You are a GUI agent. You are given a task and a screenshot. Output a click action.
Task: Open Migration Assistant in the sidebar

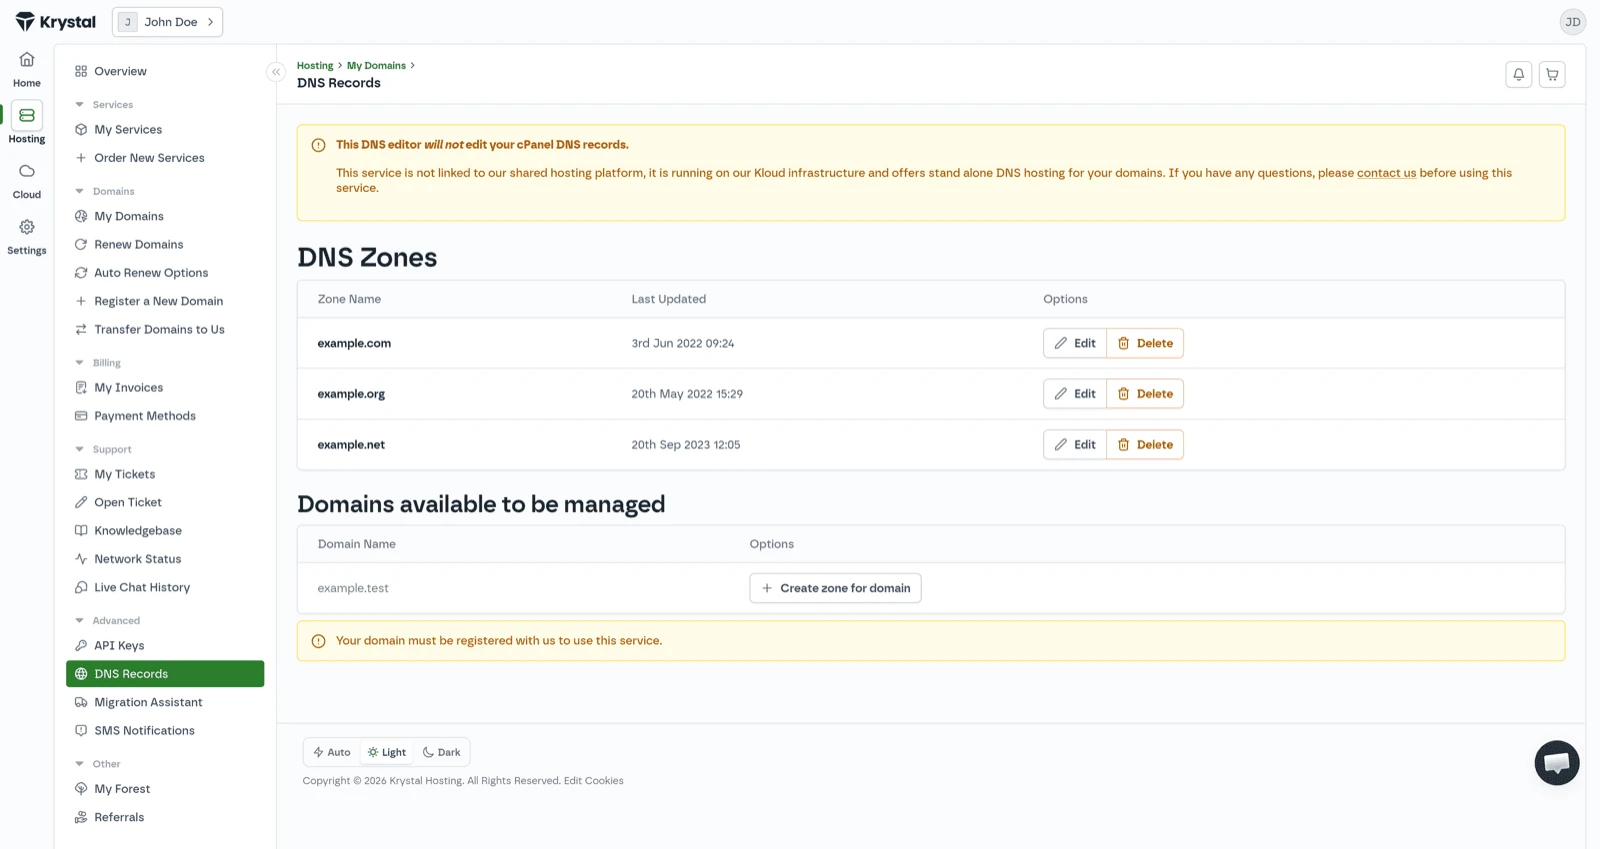[x=165, y=702]
